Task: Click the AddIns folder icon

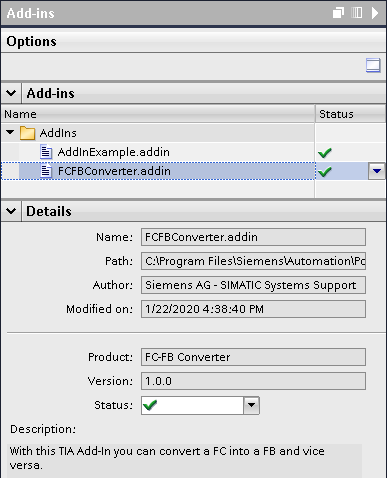Action: [x=27, y=133]
